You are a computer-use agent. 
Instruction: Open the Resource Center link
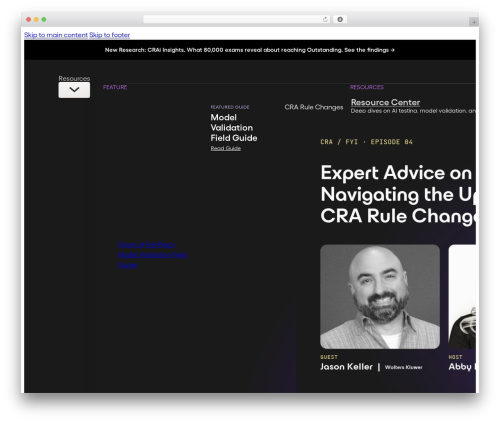pyautogui.click(x=385, y=102)
